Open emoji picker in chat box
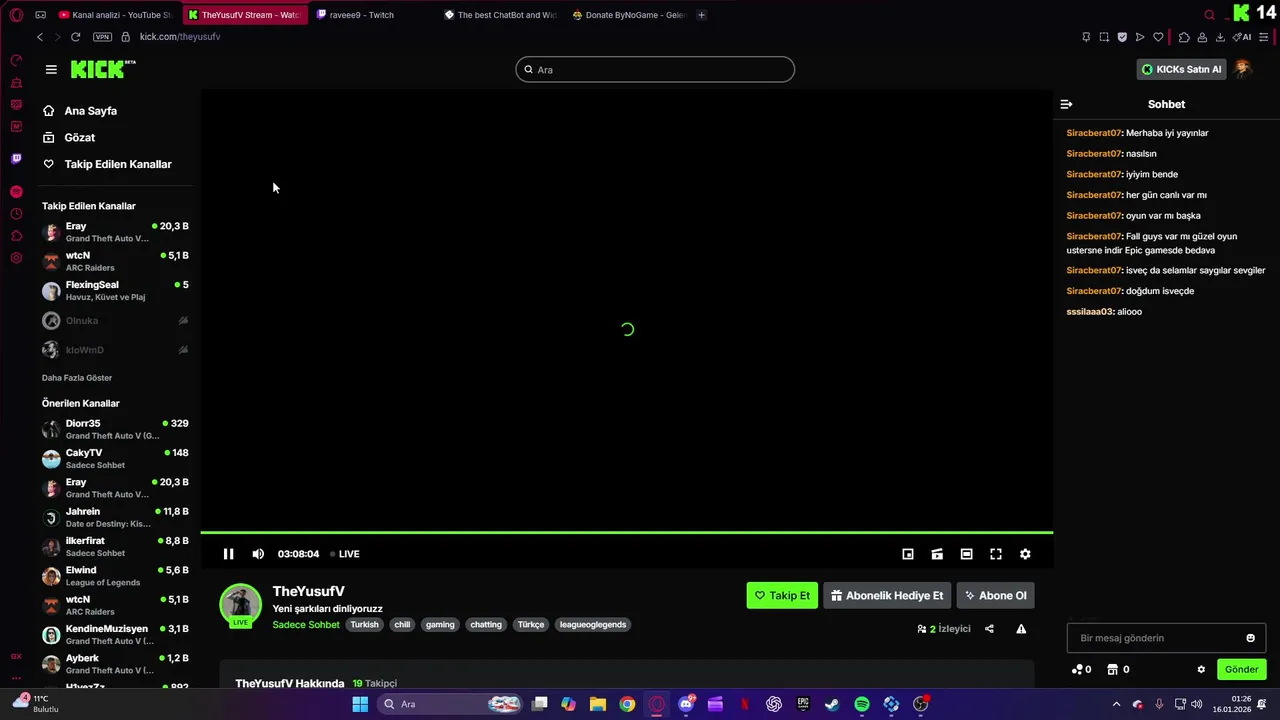Viewport: 1280px width, 720px height. [1250, 638]
